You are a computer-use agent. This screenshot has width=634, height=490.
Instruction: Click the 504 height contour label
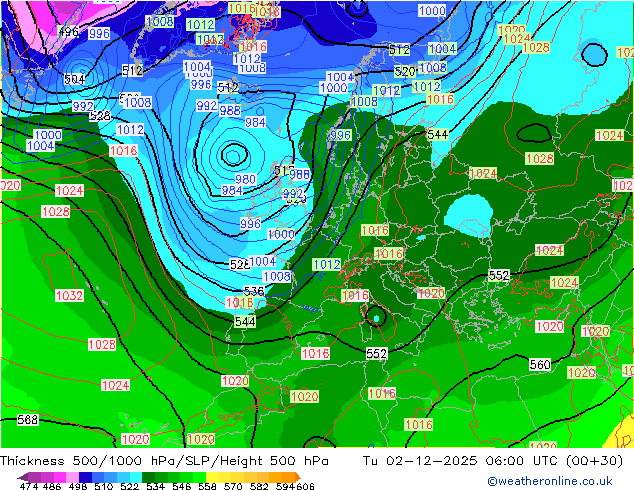click(x=75, y=79)
